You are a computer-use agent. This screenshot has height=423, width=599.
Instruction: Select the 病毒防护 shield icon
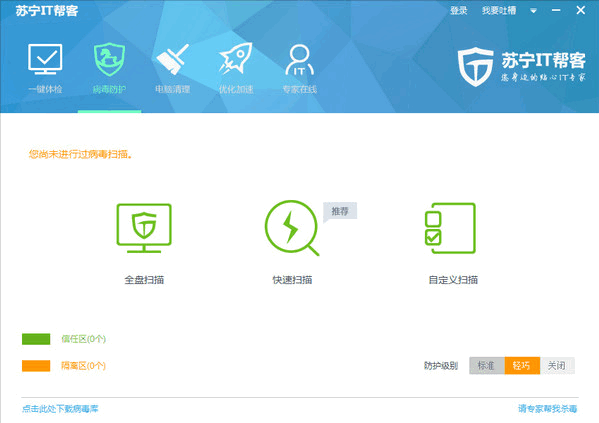pyautogui.click(x=109, y=59)
